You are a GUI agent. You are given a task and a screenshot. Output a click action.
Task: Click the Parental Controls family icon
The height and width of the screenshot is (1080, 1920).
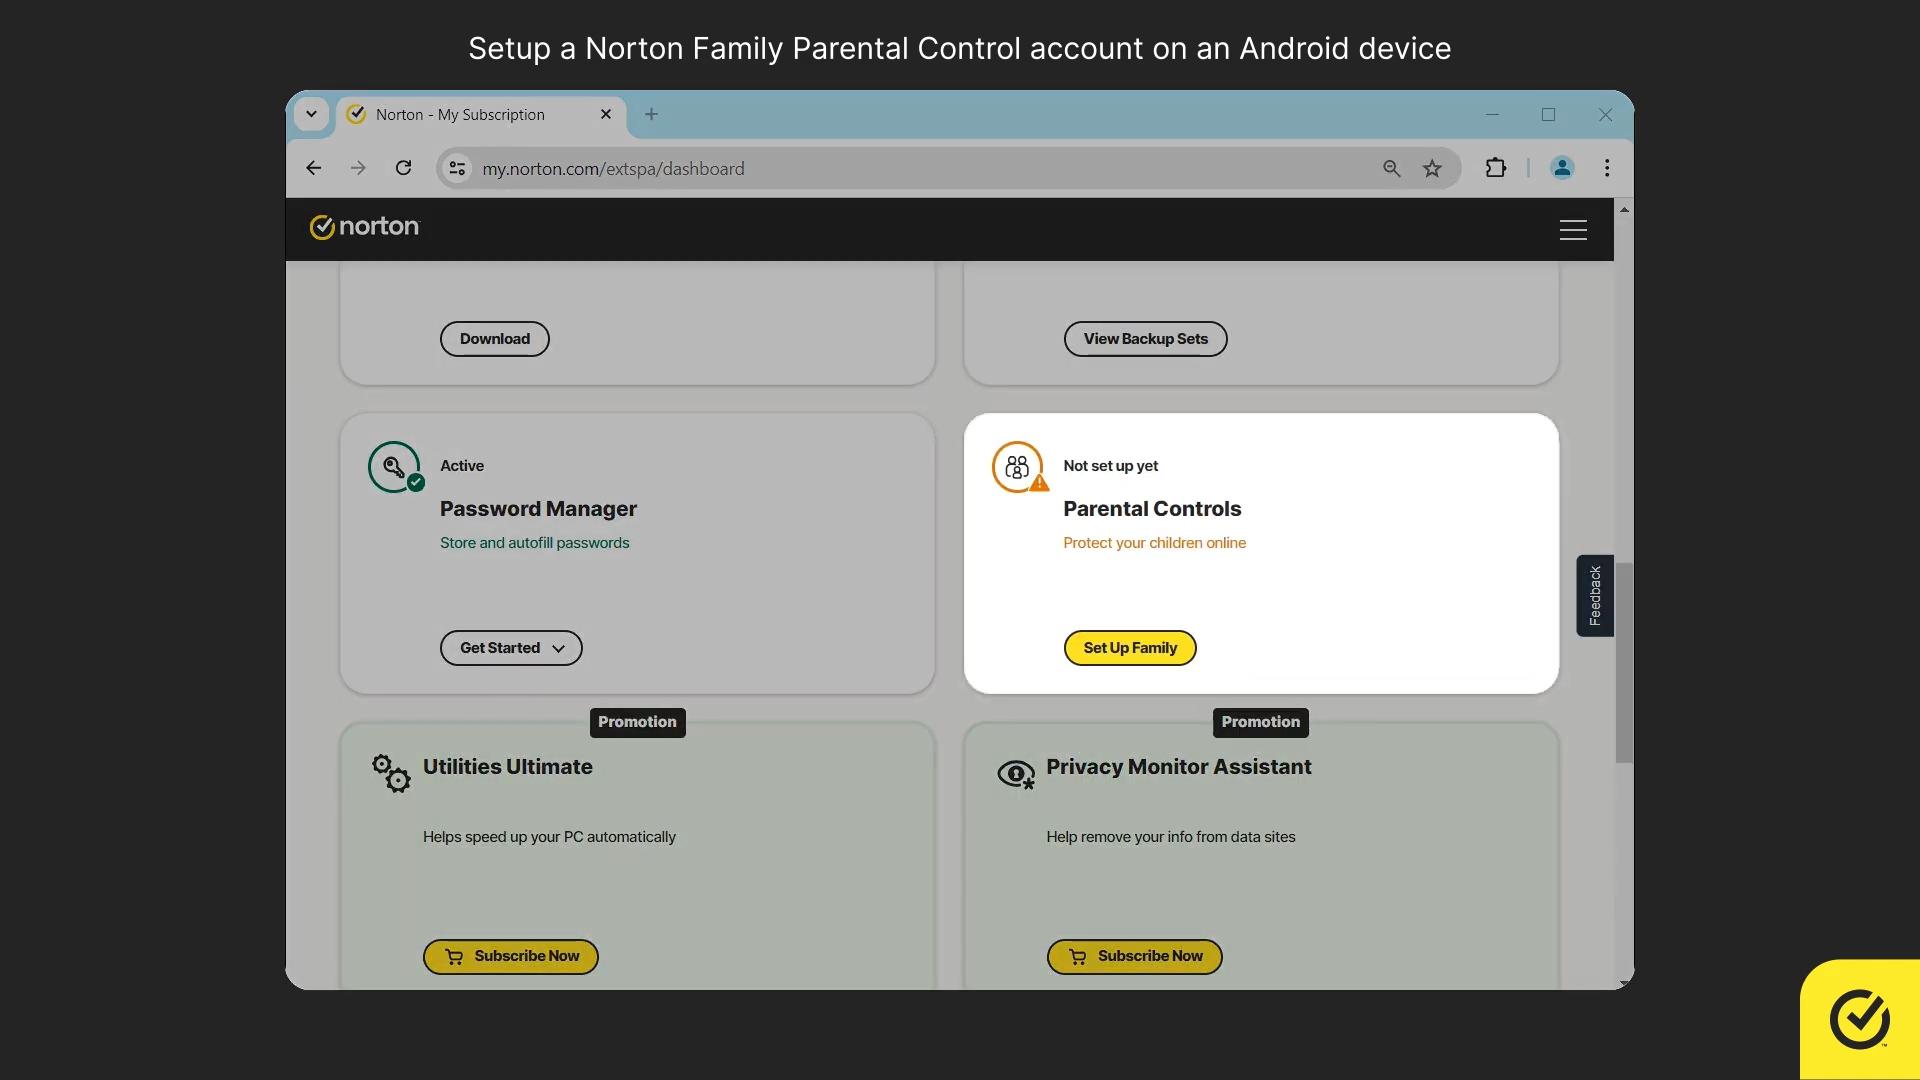(x=1018, y=467)
